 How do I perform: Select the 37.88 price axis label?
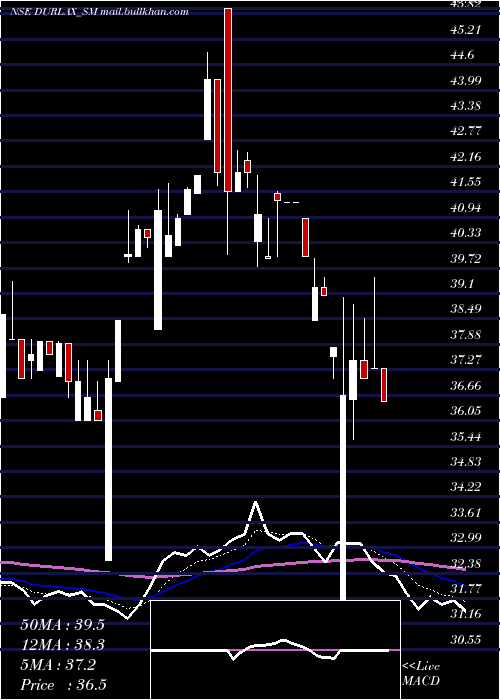(466, 334)
